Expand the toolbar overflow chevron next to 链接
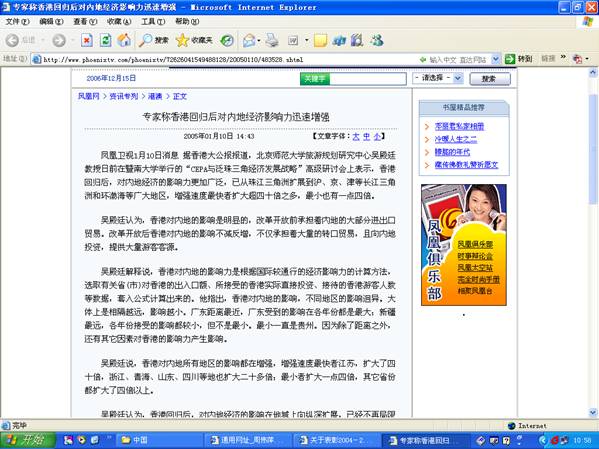The width and height of the screenshot is (599, 449). pyautogui.click(x=563, y=58)
